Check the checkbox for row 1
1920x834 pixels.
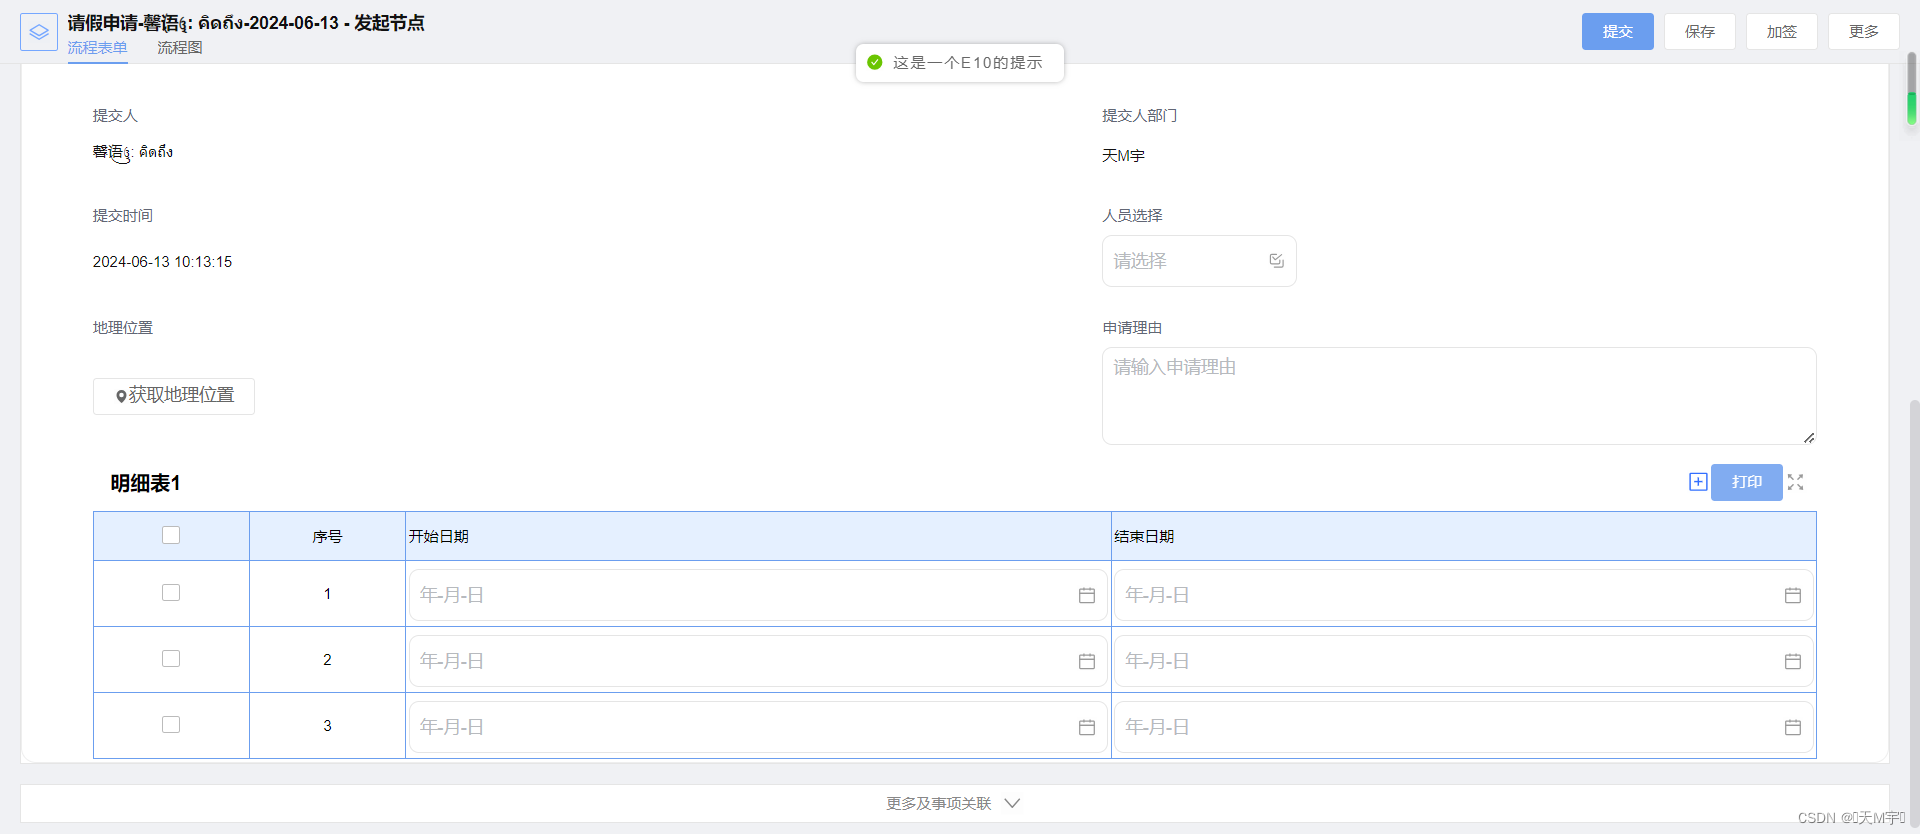171,592
